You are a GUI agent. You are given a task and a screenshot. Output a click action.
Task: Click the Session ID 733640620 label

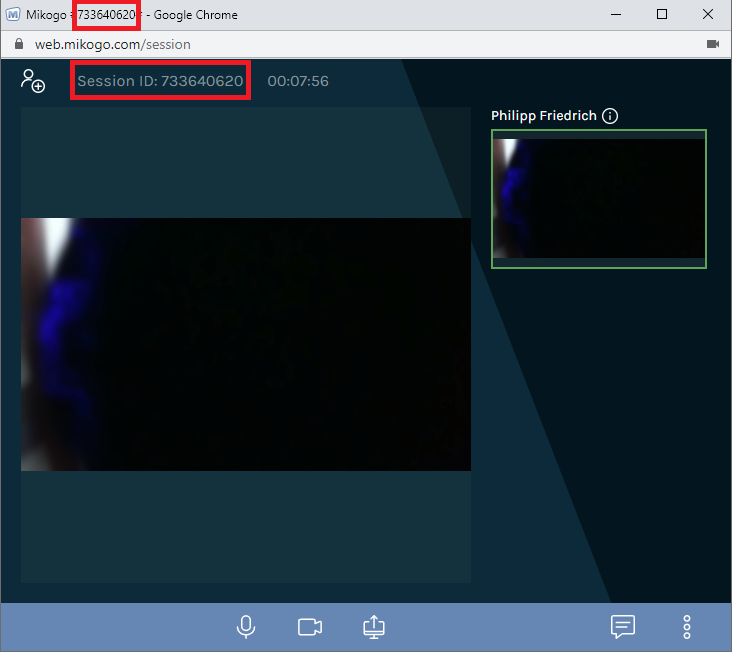pos(160,81)
